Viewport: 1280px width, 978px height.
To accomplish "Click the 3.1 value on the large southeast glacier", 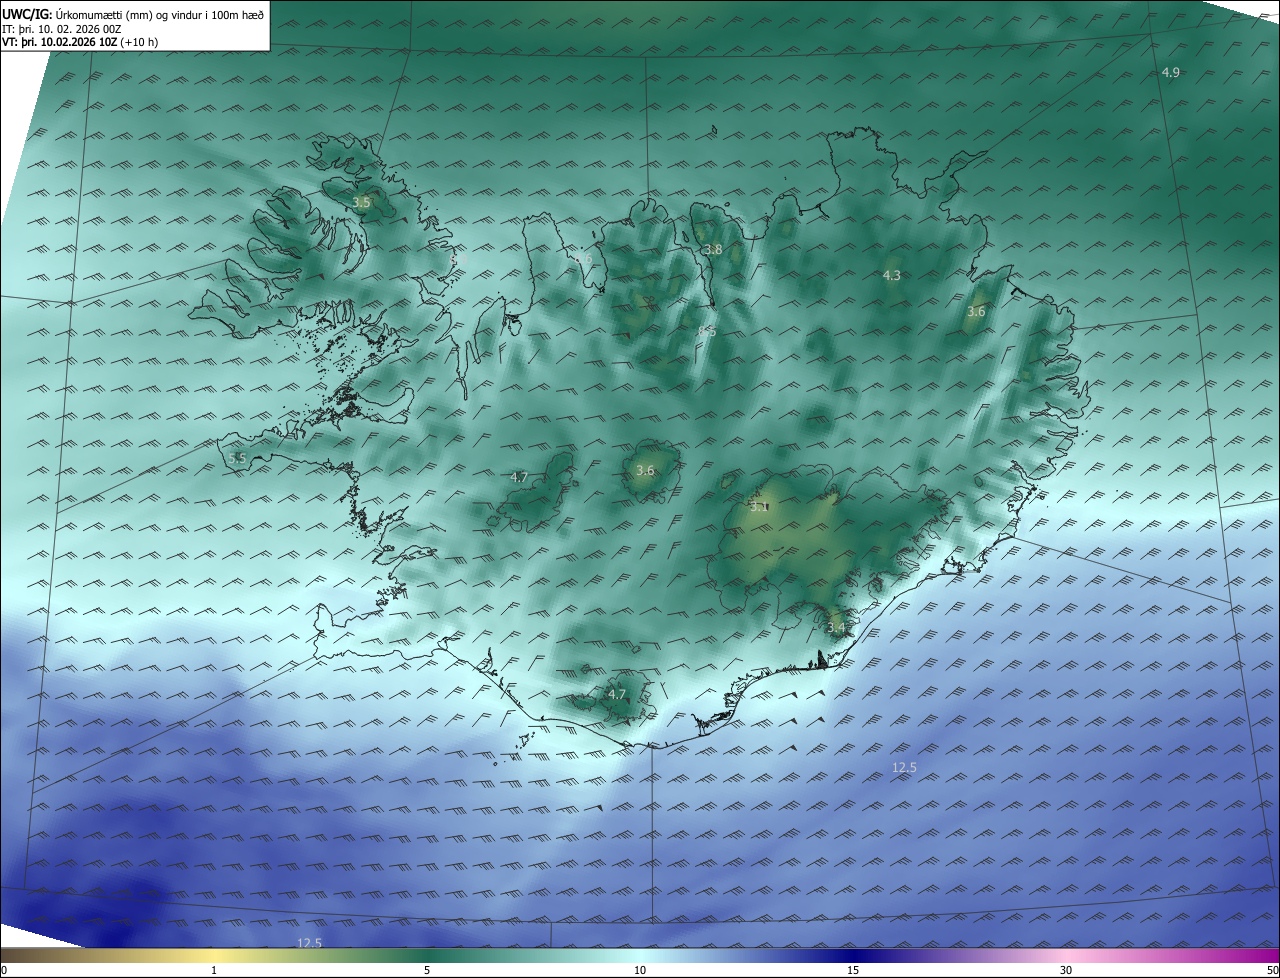I will click(x=759, y=507).
